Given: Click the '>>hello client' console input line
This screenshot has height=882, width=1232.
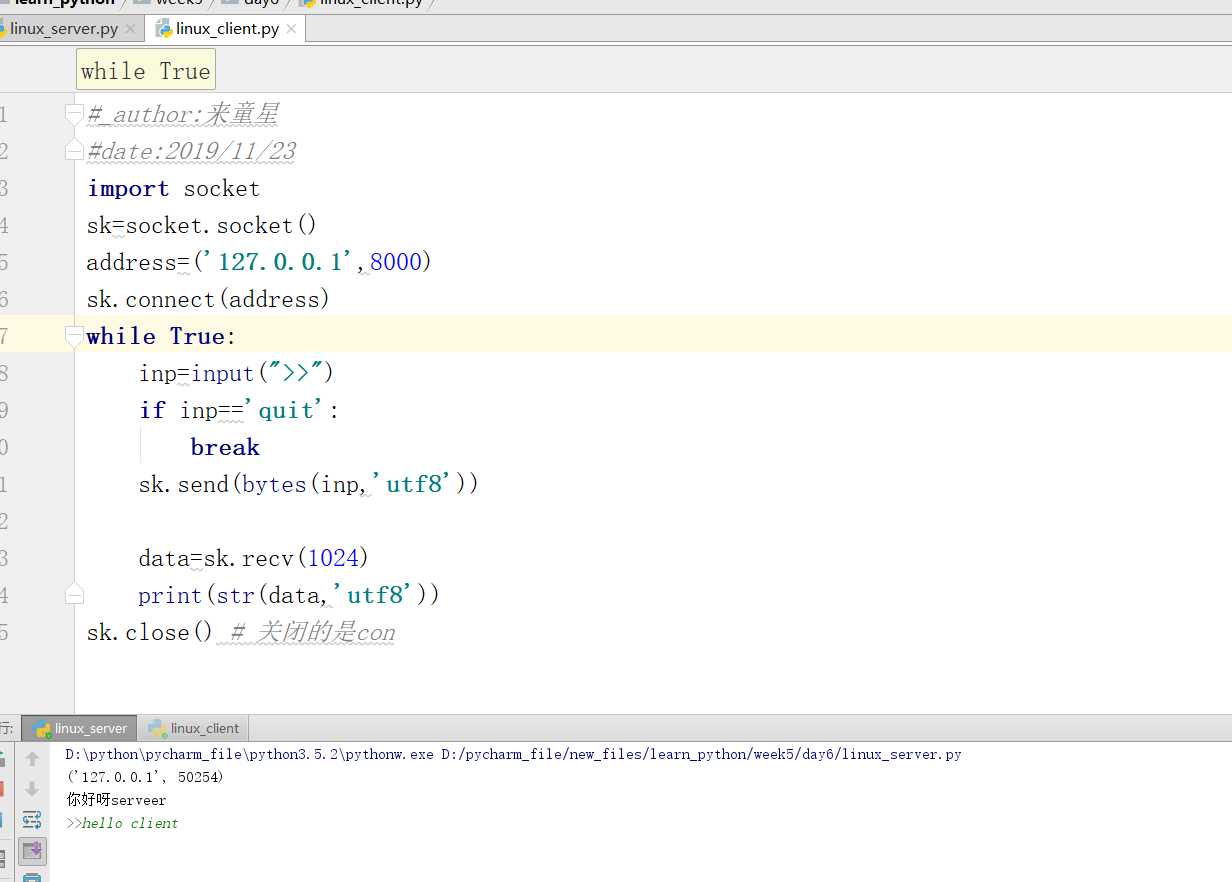Looking at the screenshot, I should (x=122, y=823).
